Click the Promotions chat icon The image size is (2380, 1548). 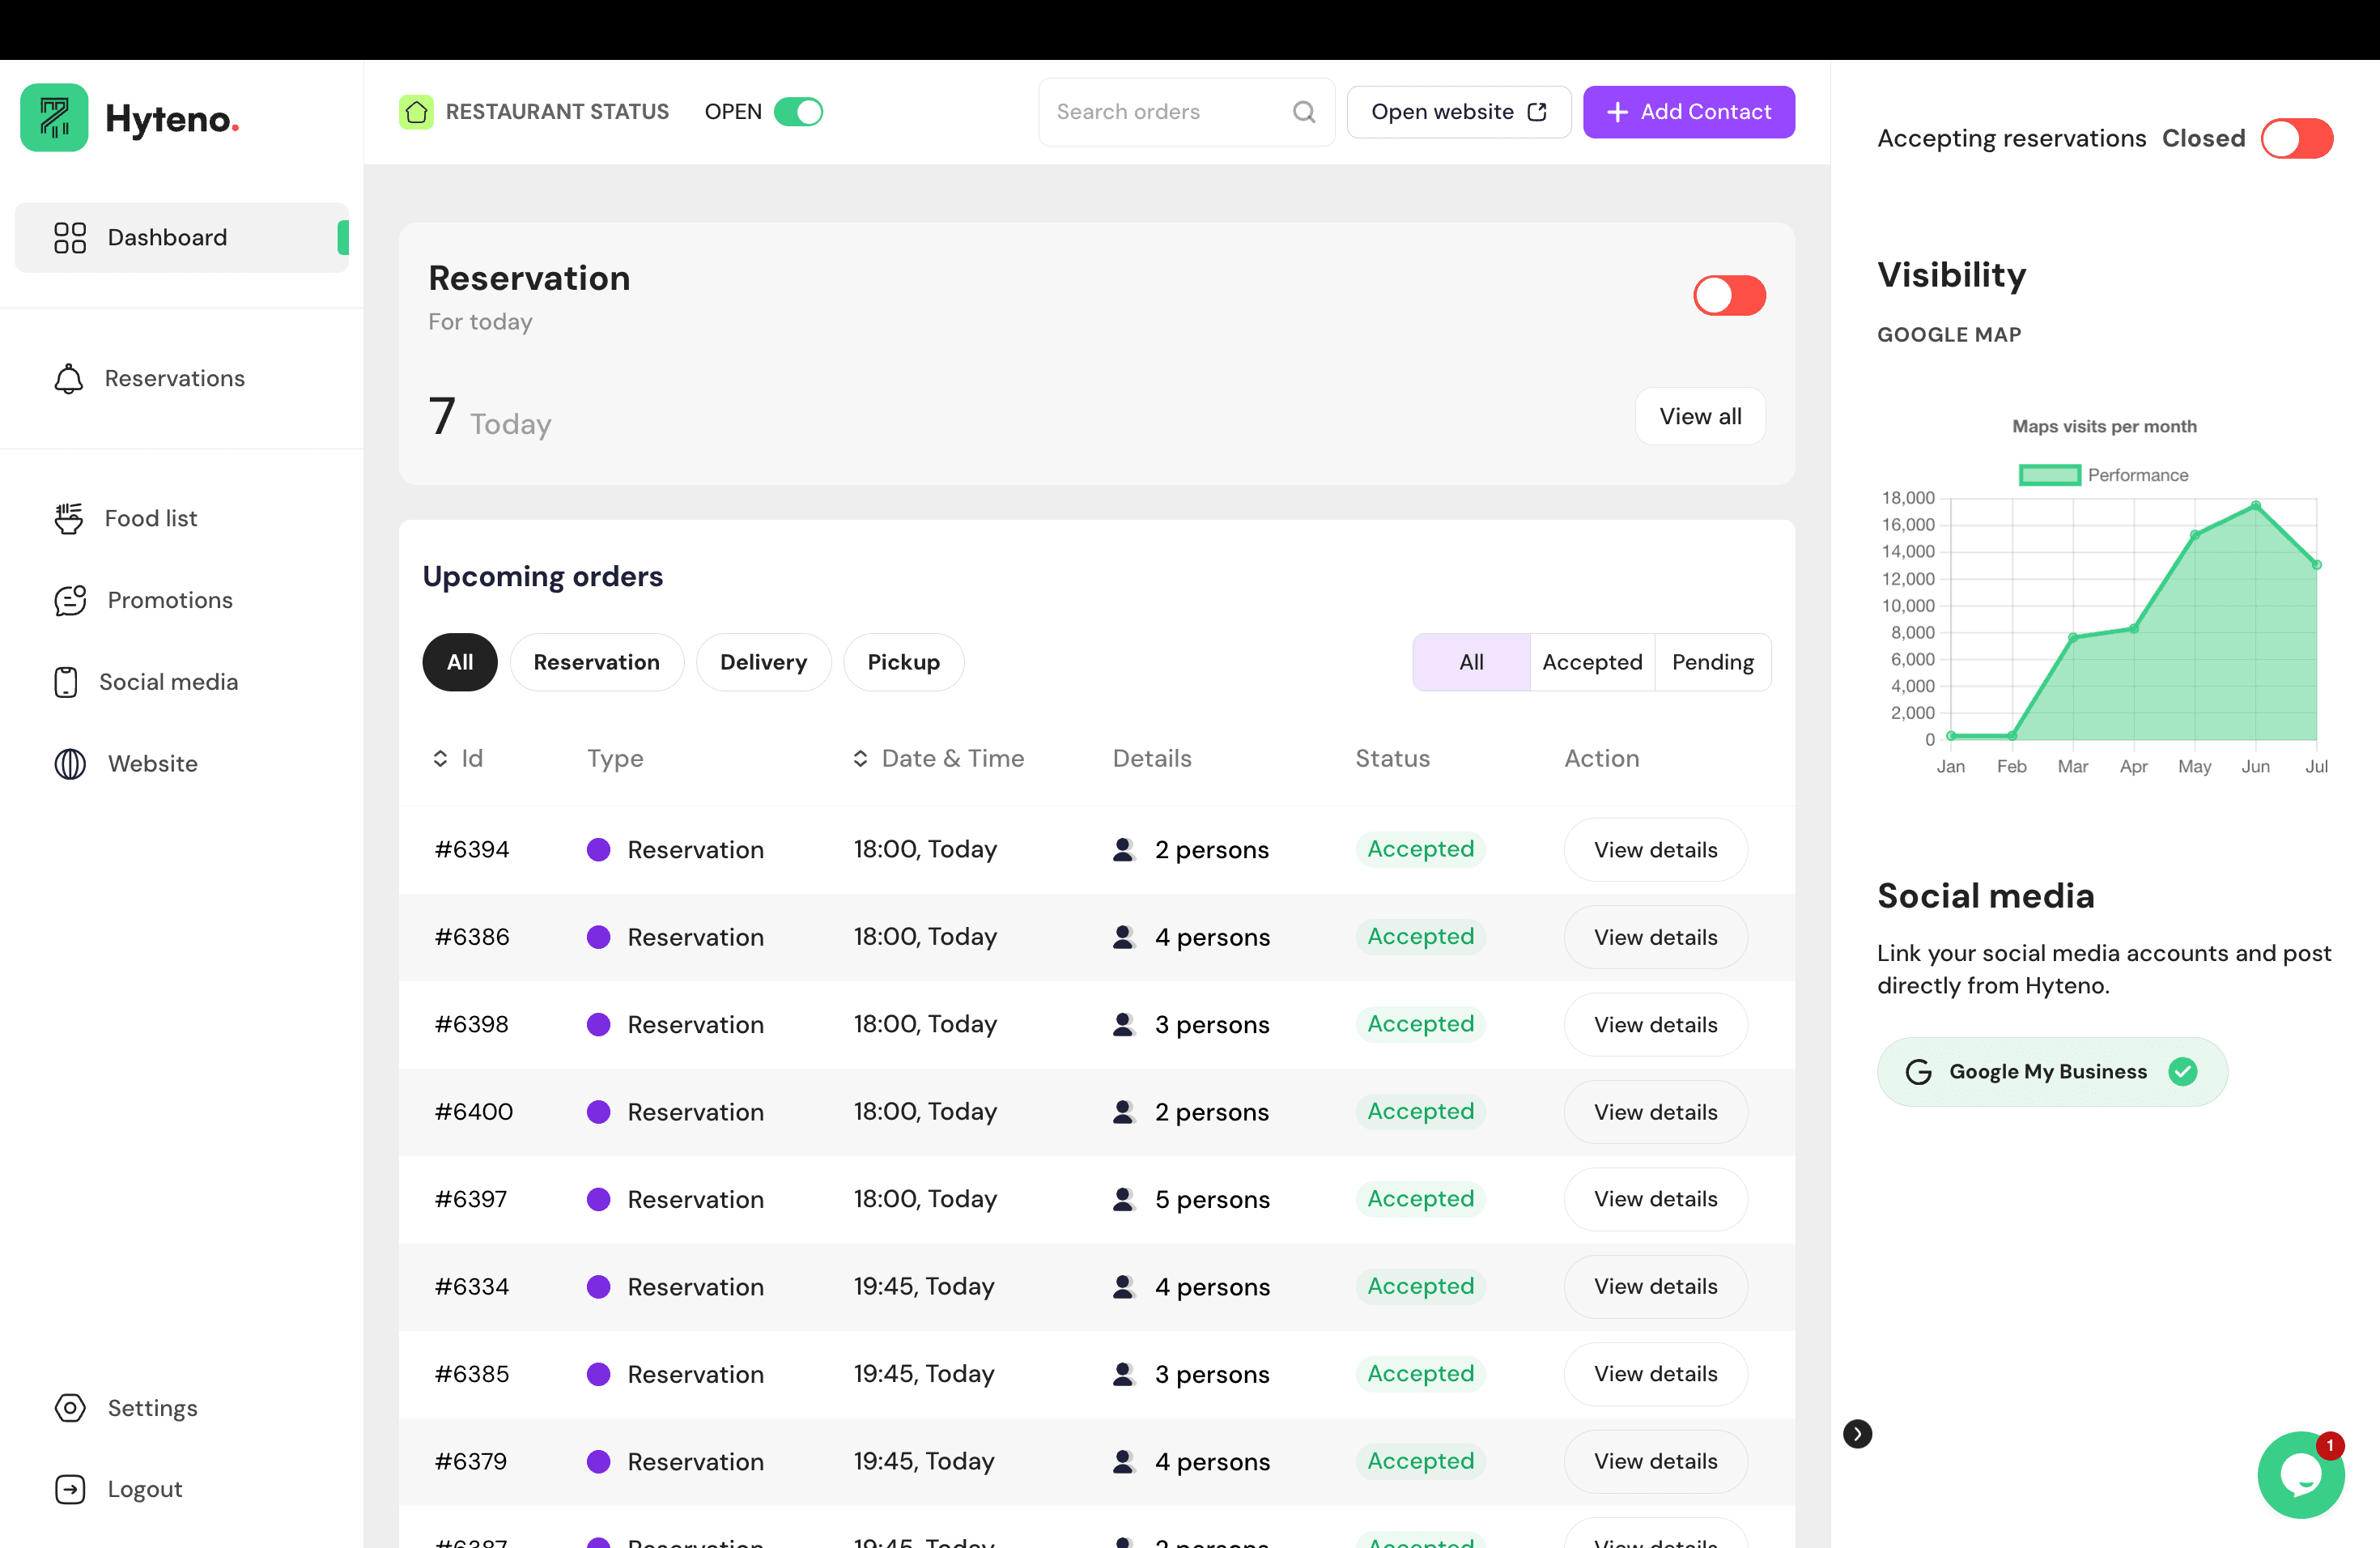point(70,600)
